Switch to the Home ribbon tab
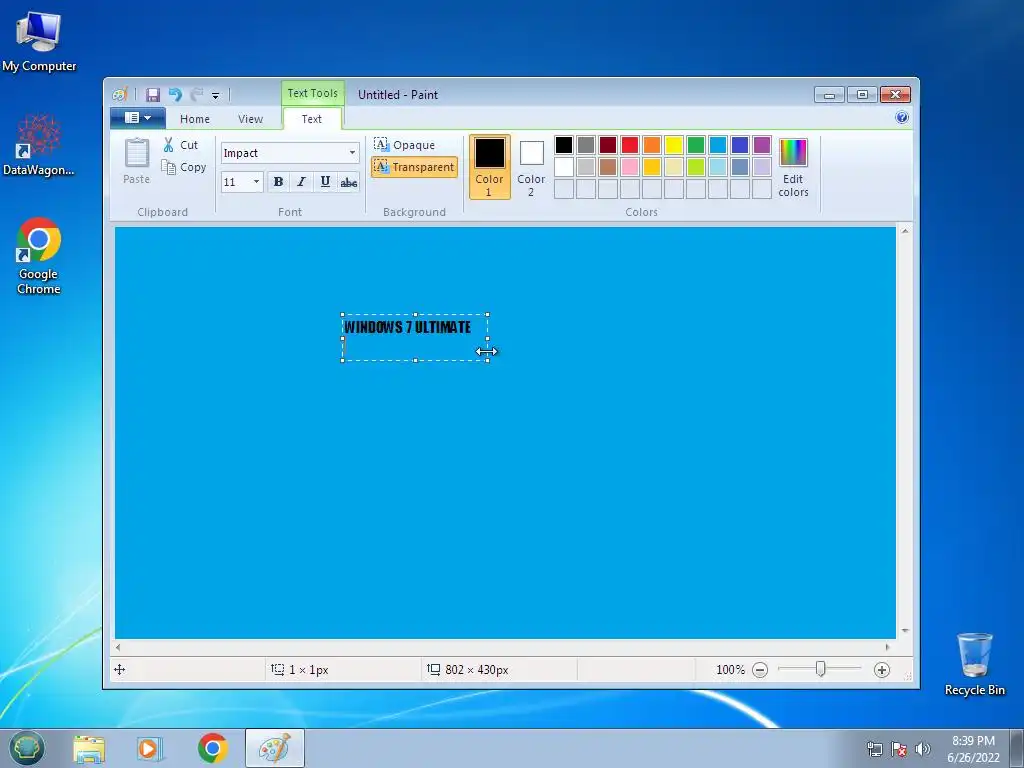The height and width of the screenshot is (768, 1024). point(195,119)
